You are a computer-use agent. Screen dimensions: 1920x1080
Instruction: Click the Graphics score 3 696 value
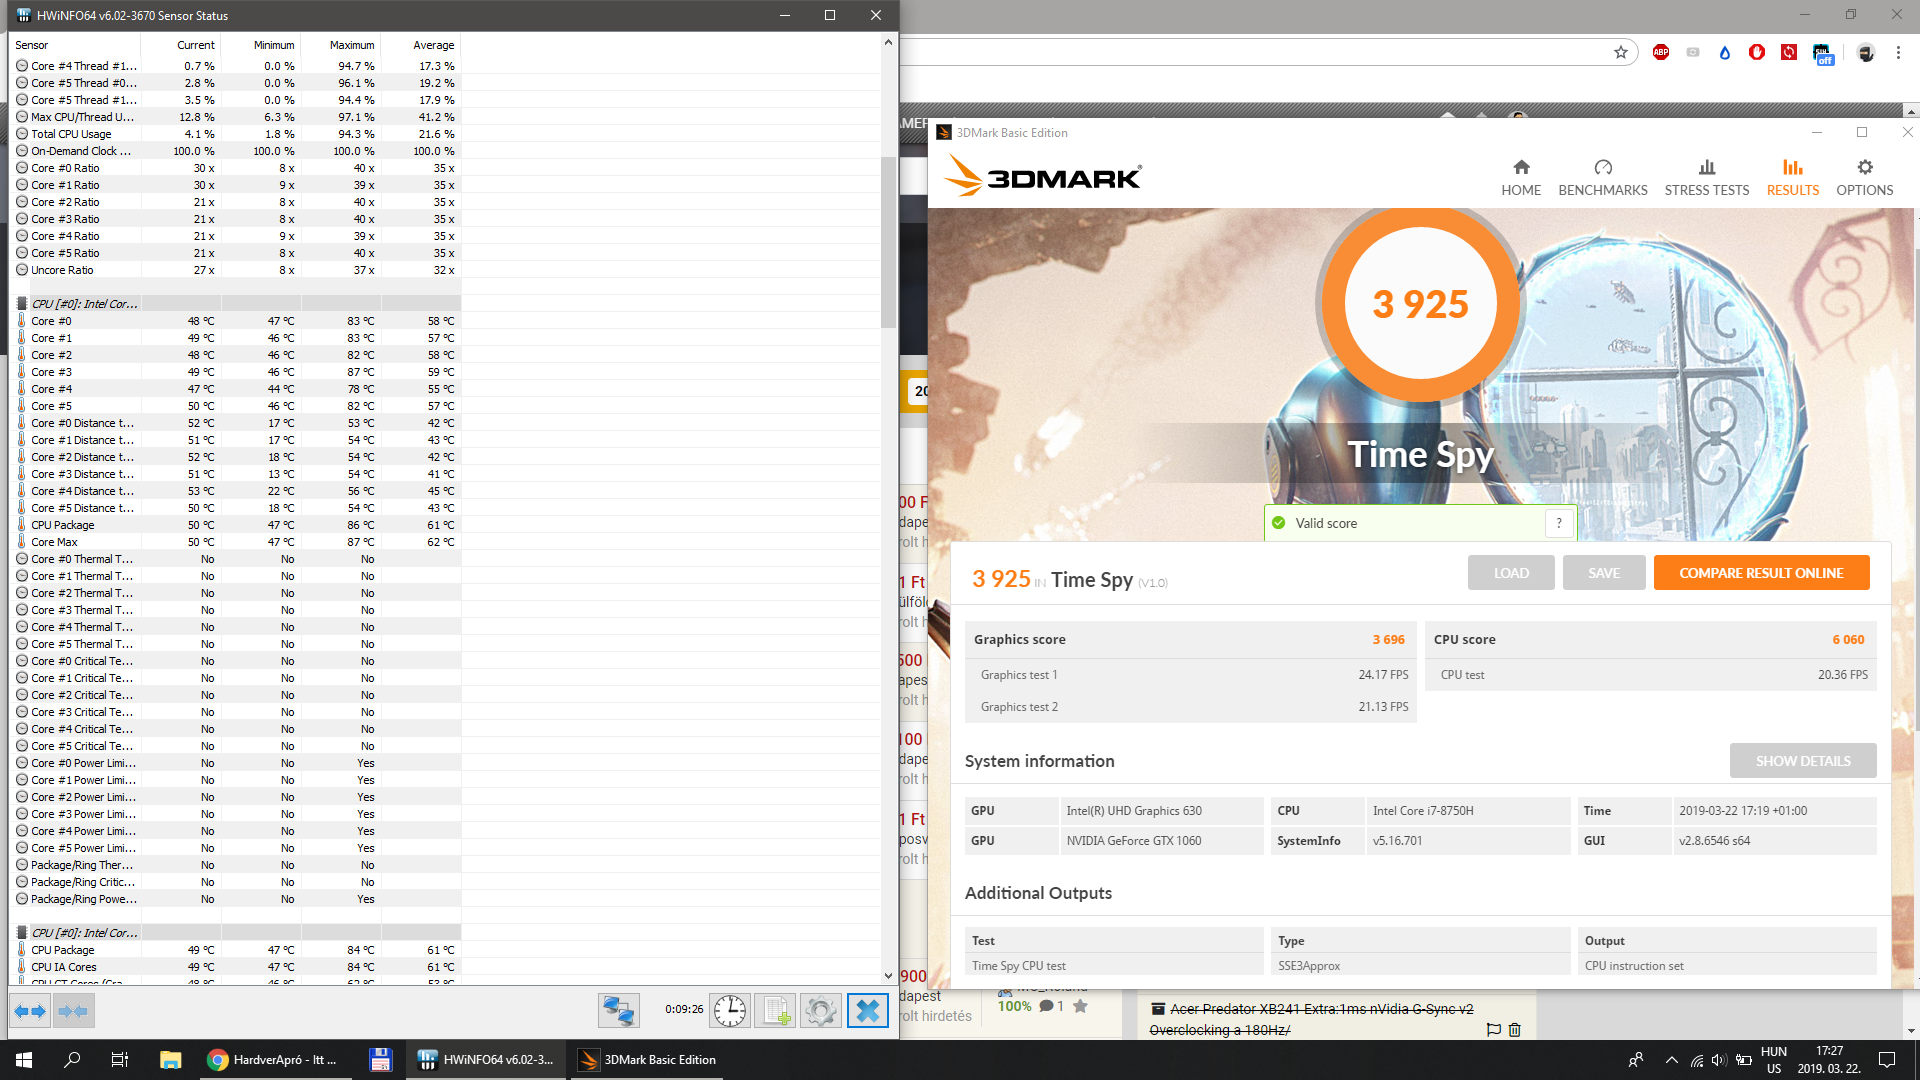click(1388, 640)
